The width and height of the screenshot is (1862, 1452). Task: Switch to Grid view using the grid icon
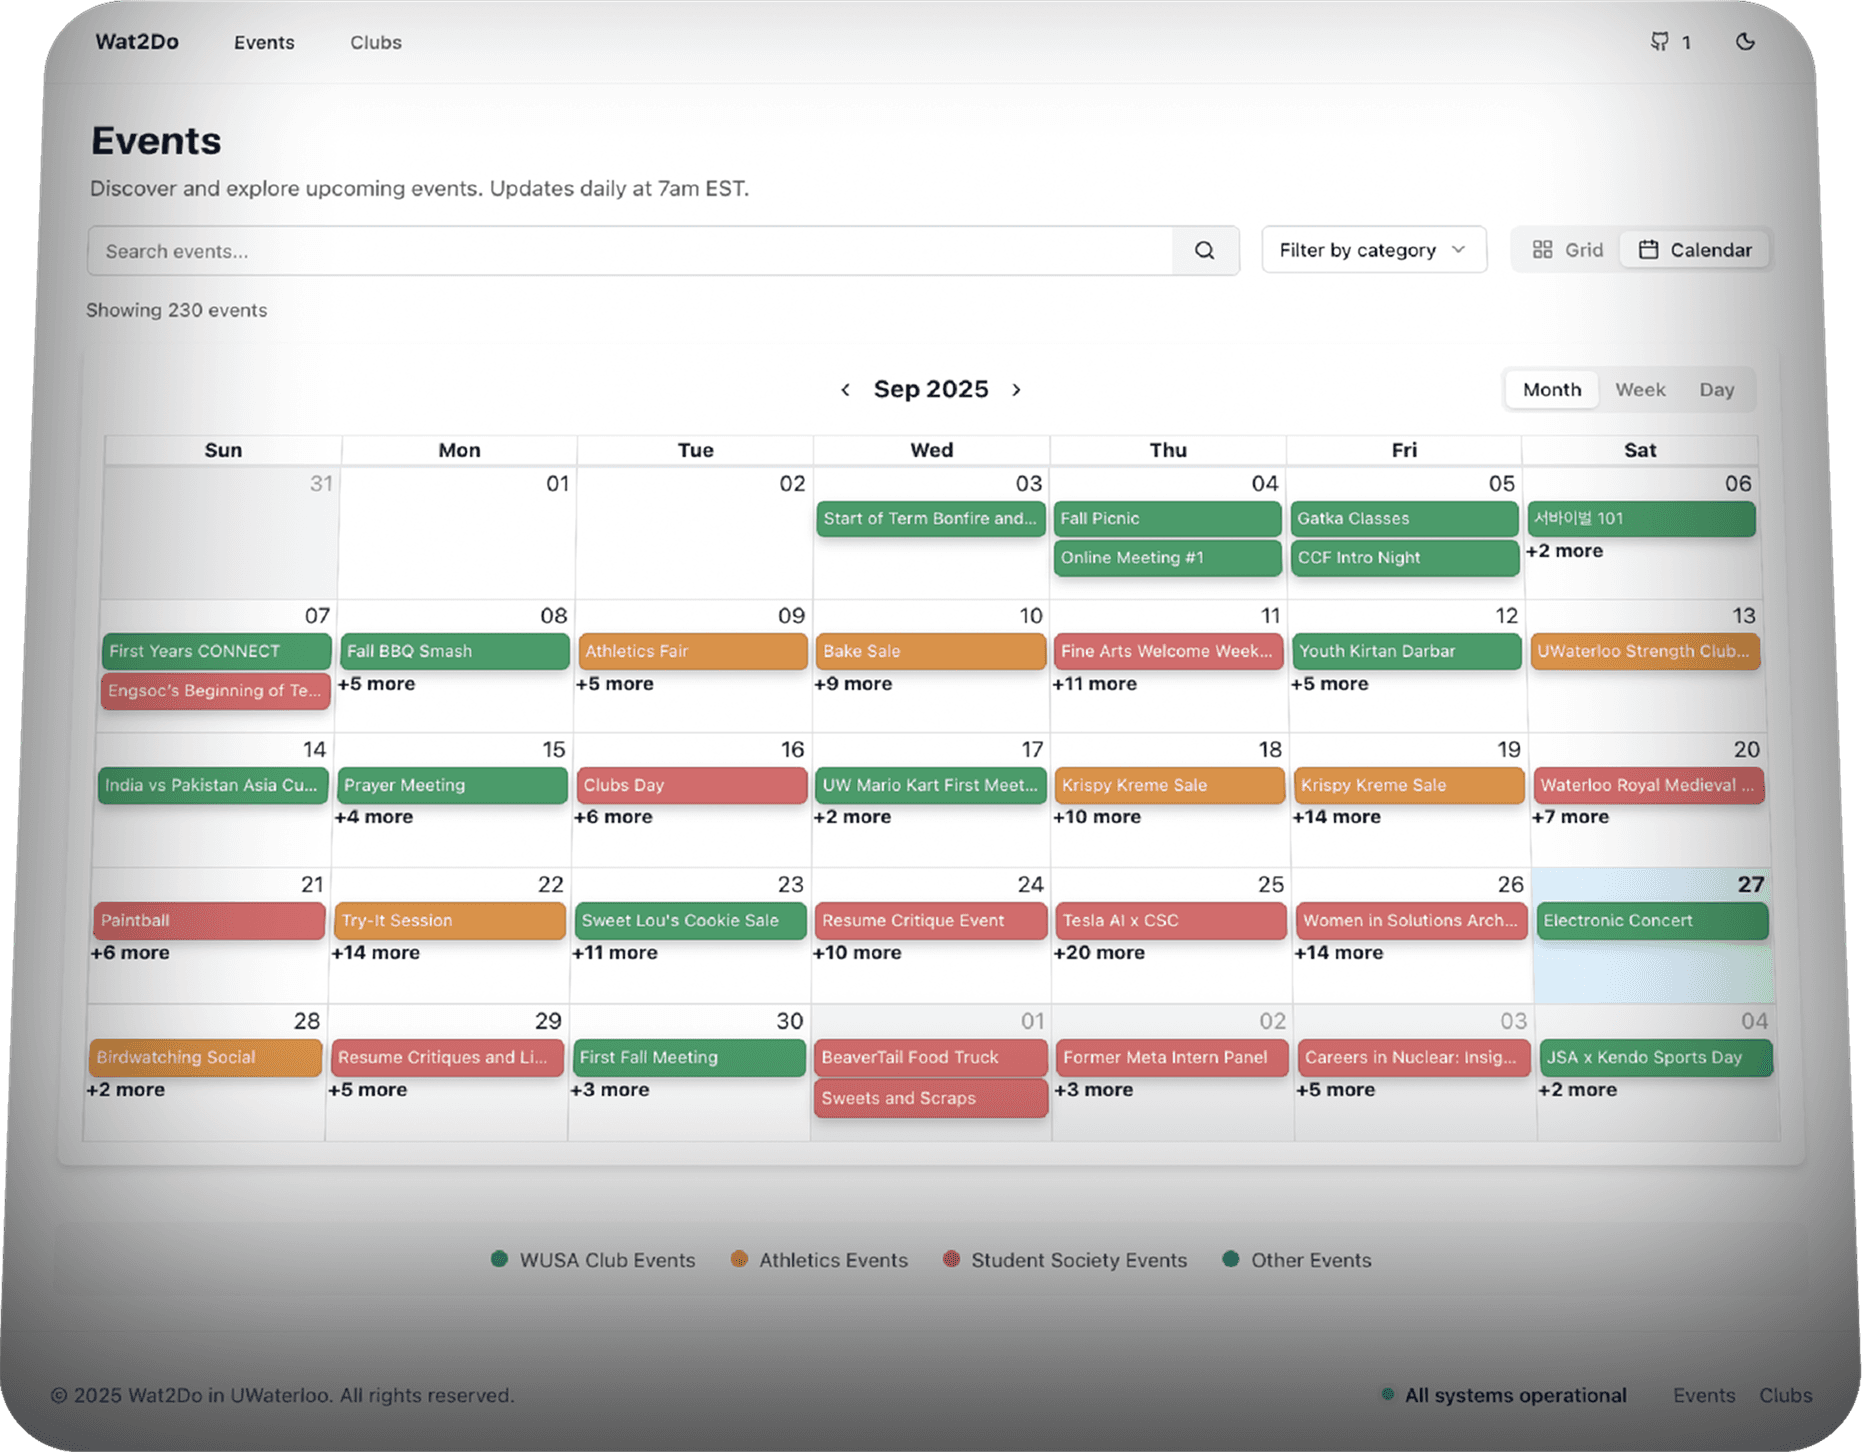coord(1544,249)
